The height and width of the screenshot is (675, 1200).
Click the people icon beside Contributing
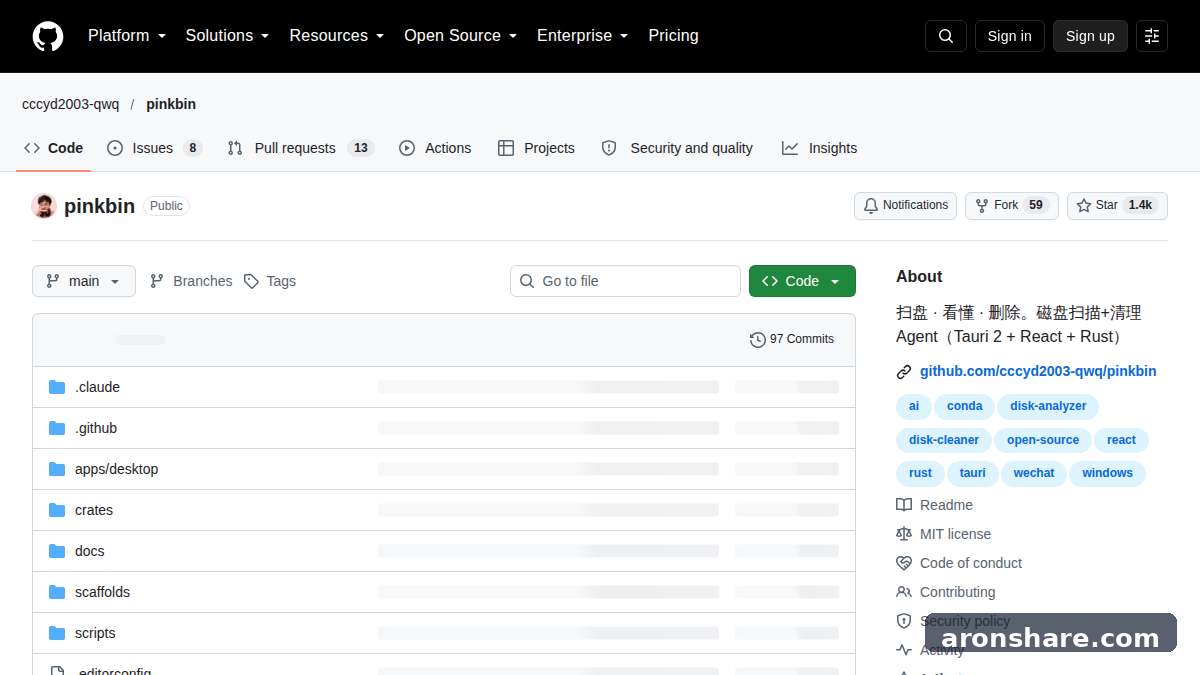(904, 592)
